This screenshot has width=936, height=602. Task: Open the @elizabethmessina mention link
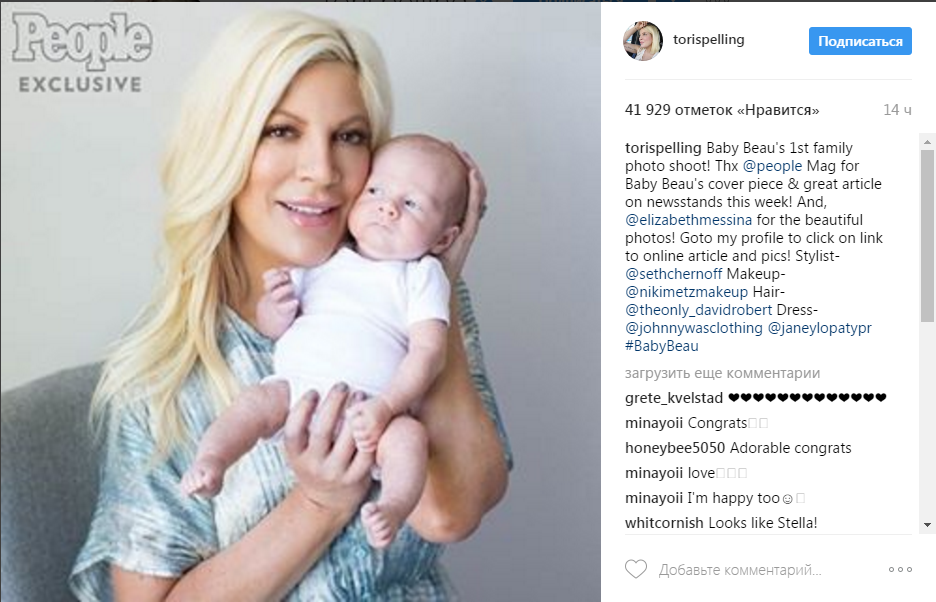(688, 220)
